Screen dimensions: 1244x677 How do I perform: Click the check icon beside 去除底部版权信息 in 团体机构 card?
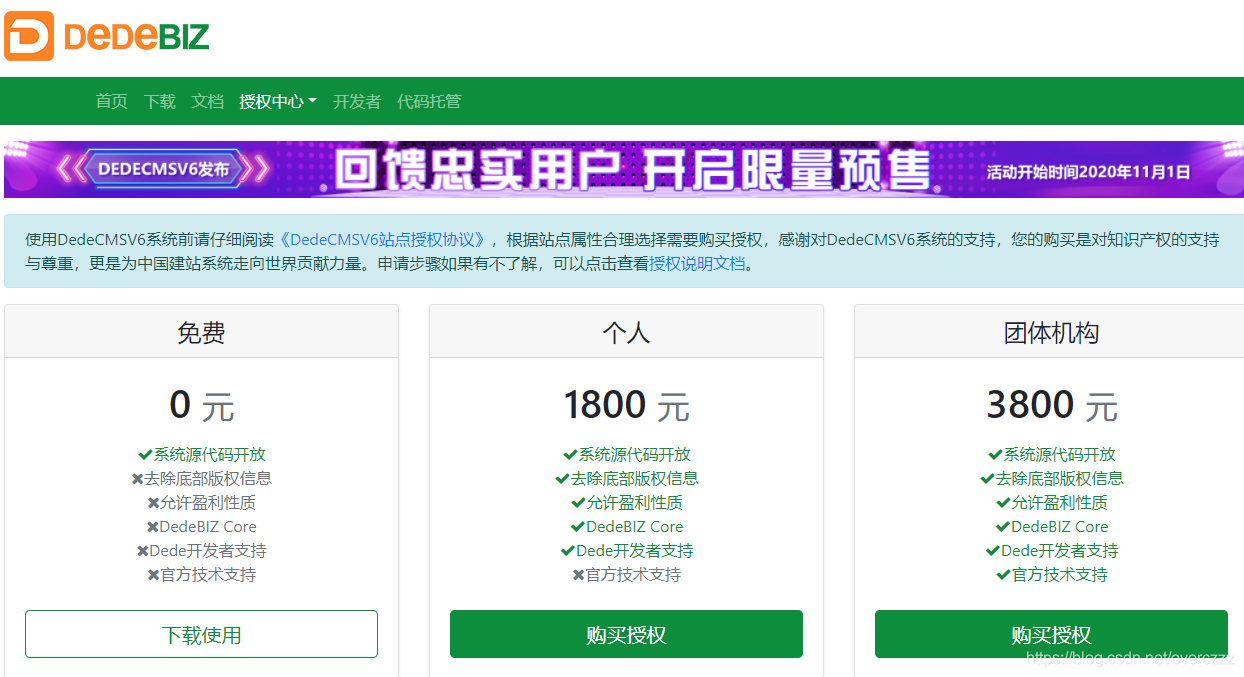point(987,479)
